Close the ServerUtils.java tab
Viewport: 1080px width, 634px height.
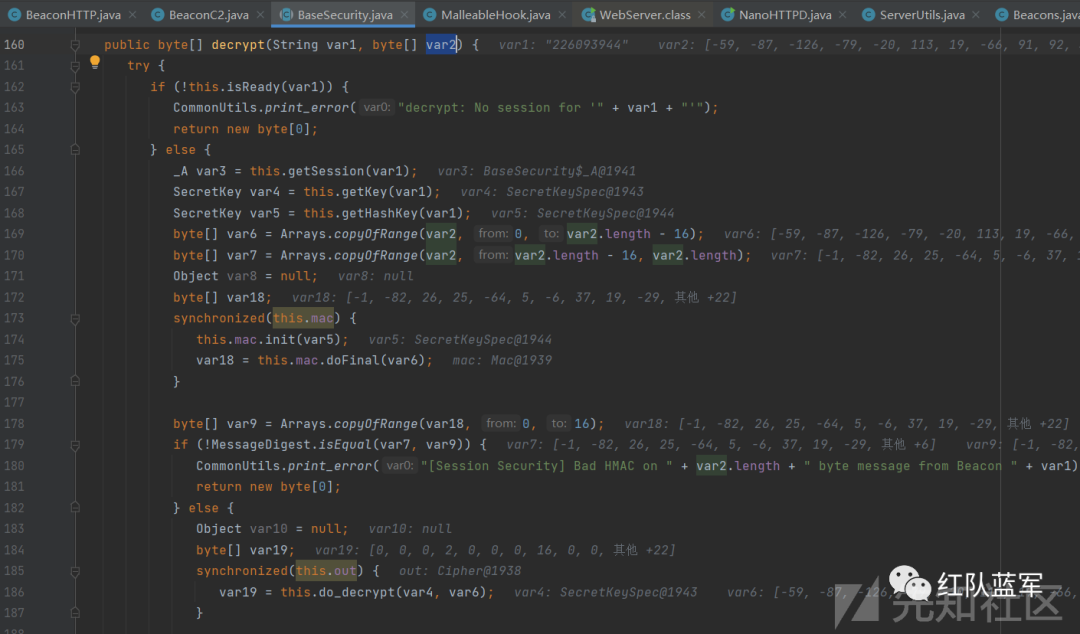tap(975, 14)
